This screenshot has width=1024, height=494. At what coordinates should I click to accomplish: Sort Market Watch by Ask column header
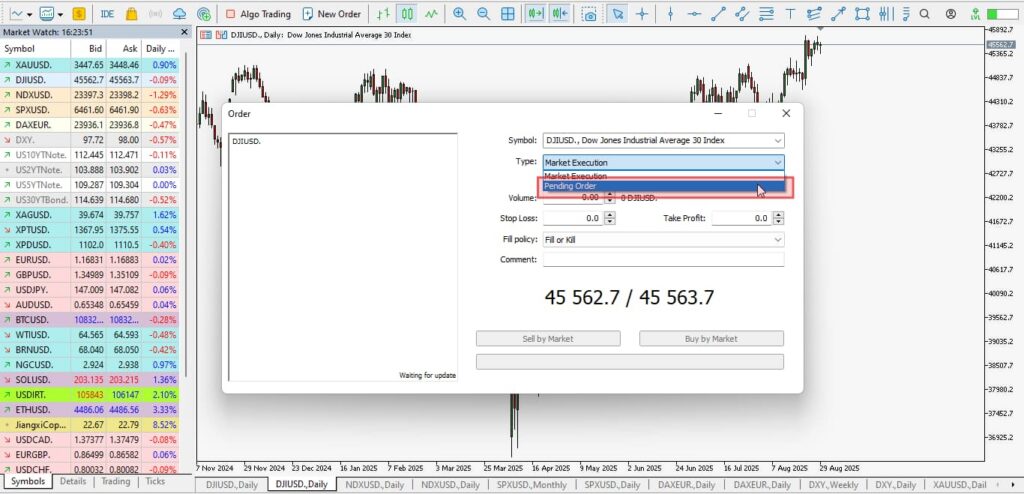(x=123, y=48)
